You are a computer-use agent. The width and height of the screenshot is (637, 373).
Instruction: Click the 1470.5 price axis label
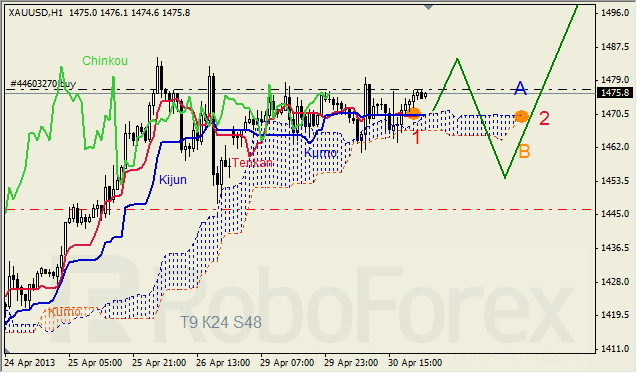(615, 114)
